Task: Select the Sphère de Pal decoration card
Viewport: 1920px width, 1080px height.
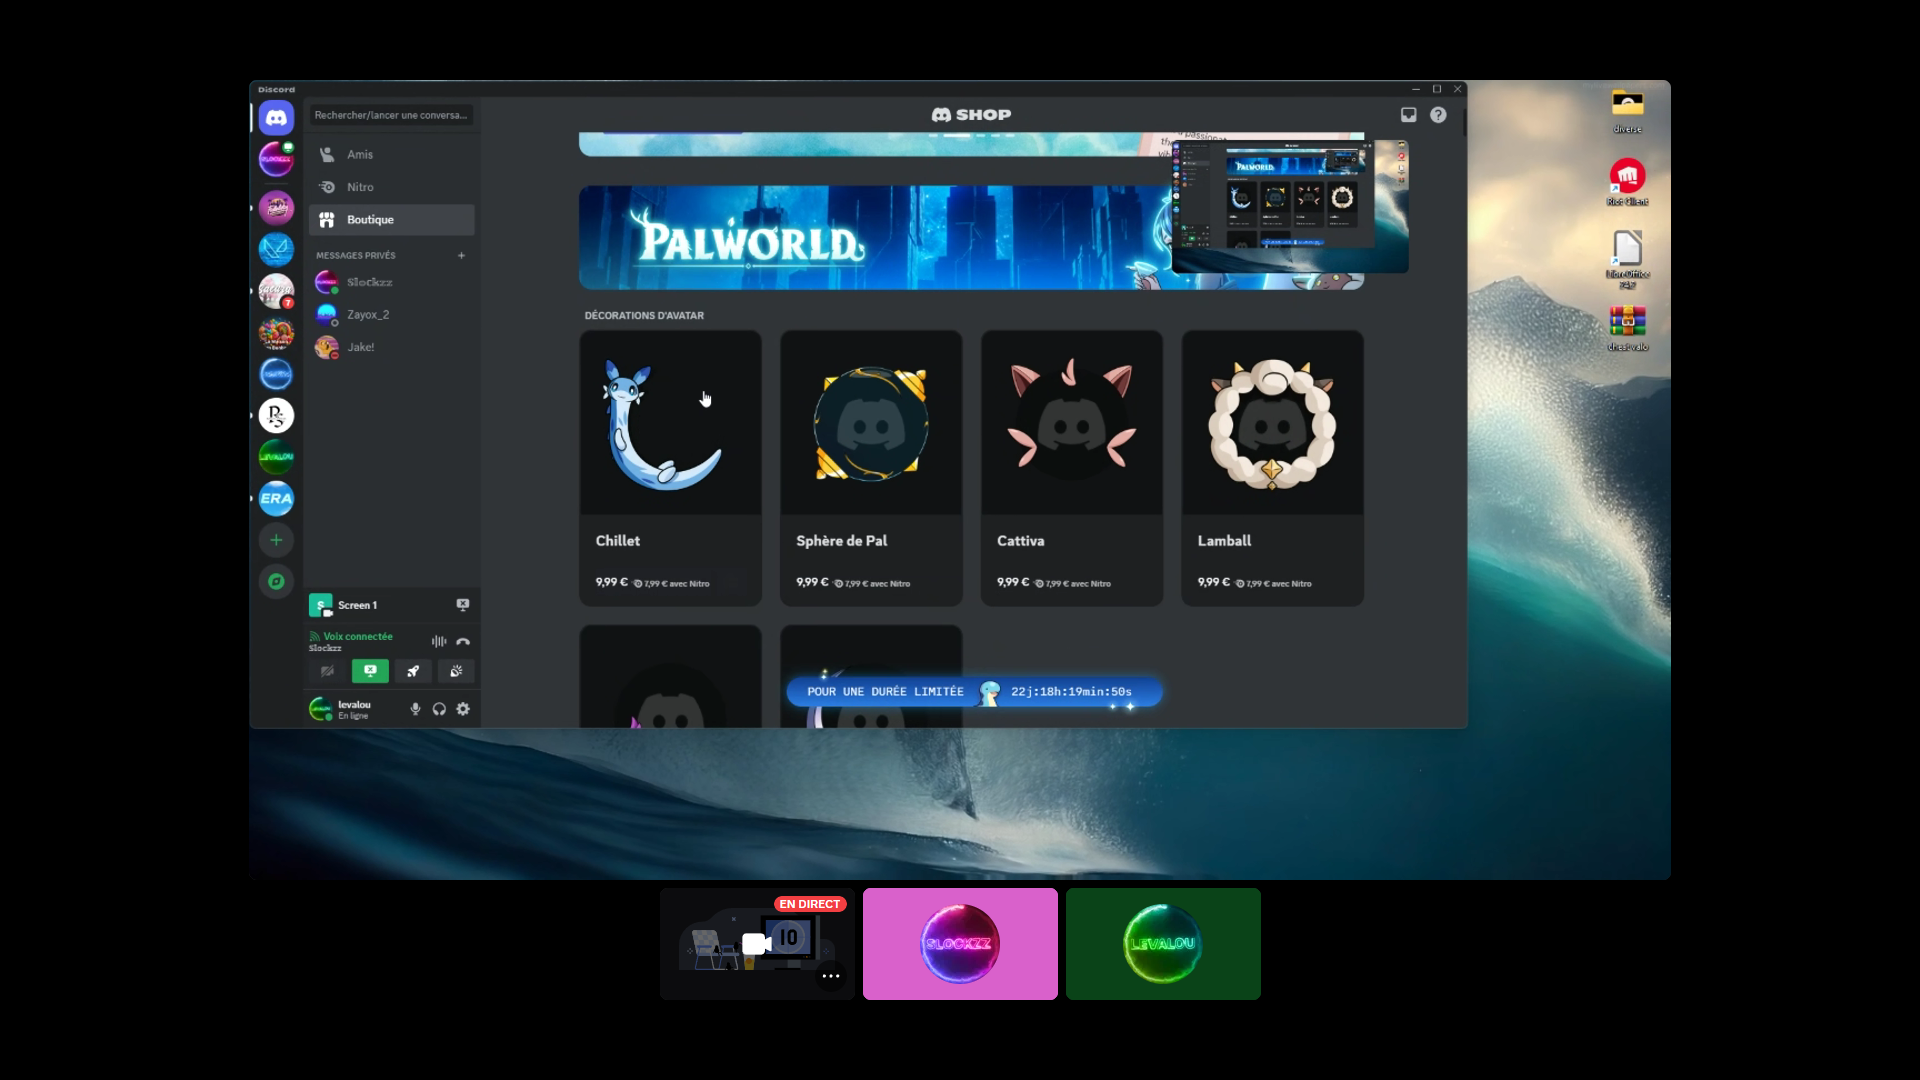Action: [x=871, y=468]
